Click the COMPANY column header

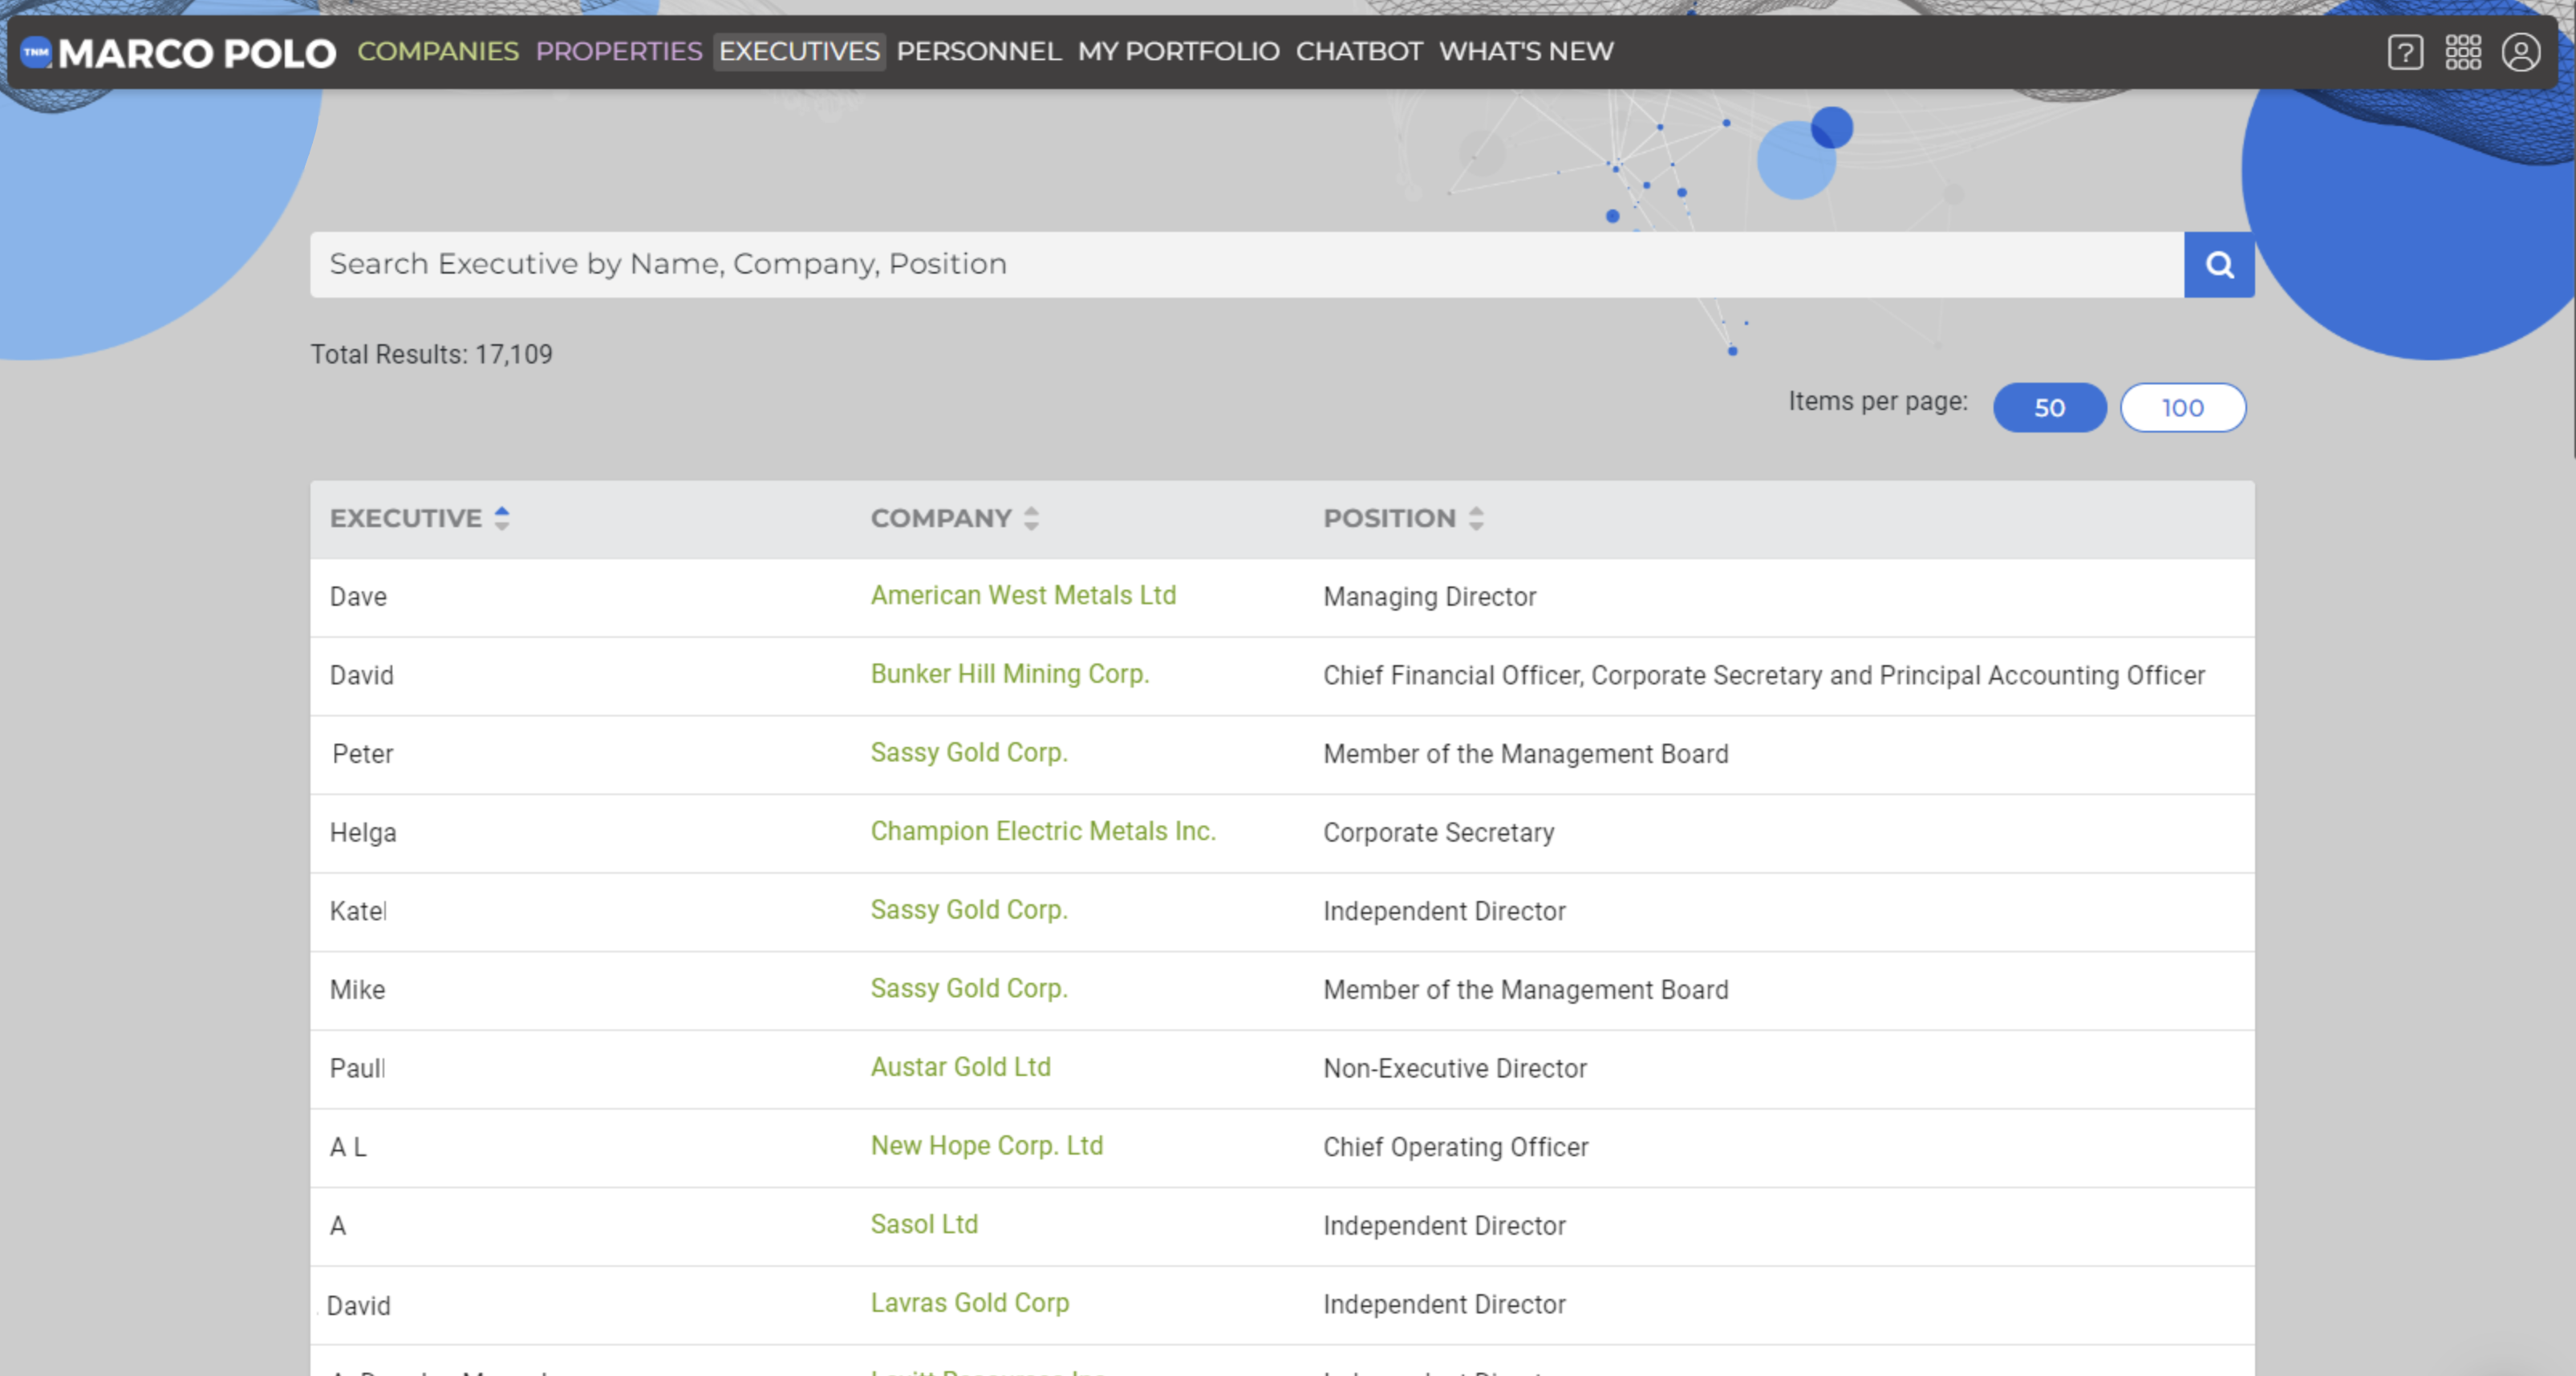[x=941, y=518]
